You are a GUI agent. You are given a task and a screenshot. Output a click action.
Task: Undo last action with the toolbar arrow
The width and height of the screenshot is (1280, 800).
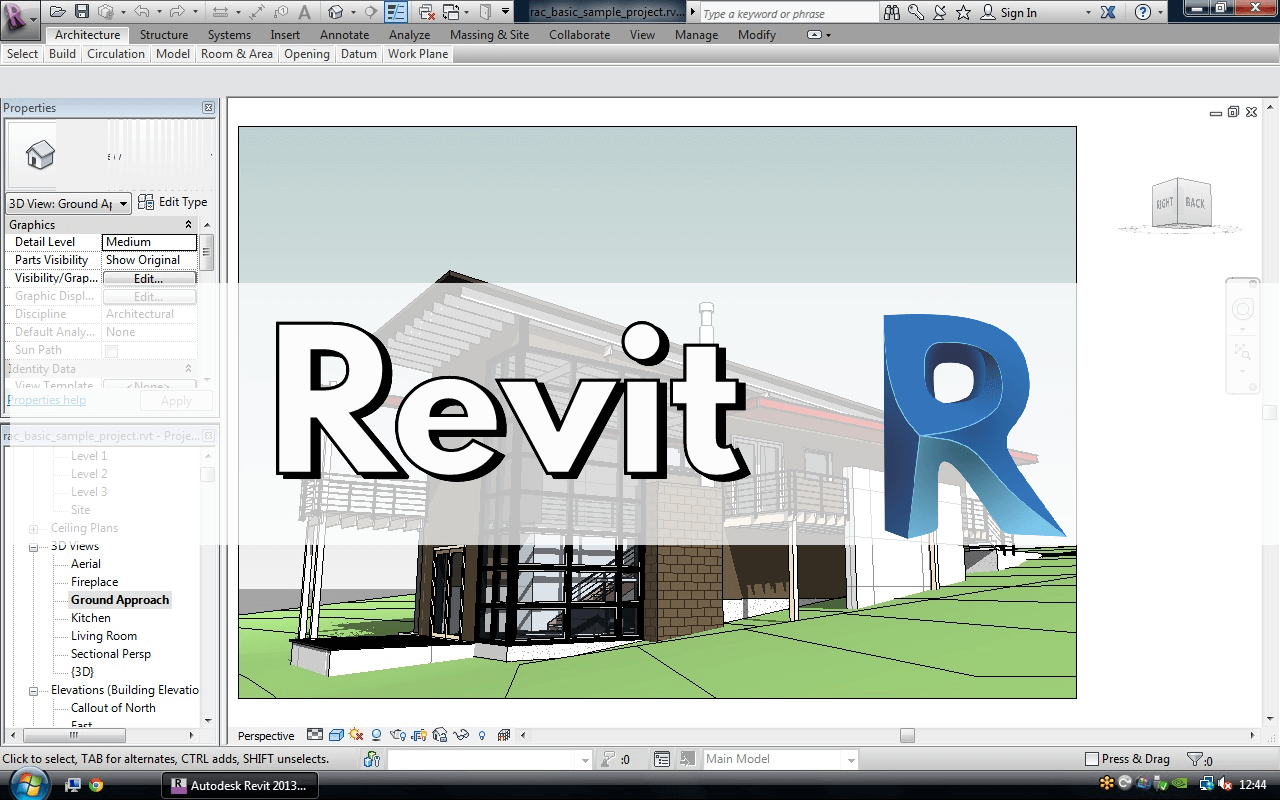(x=143, y=12)
